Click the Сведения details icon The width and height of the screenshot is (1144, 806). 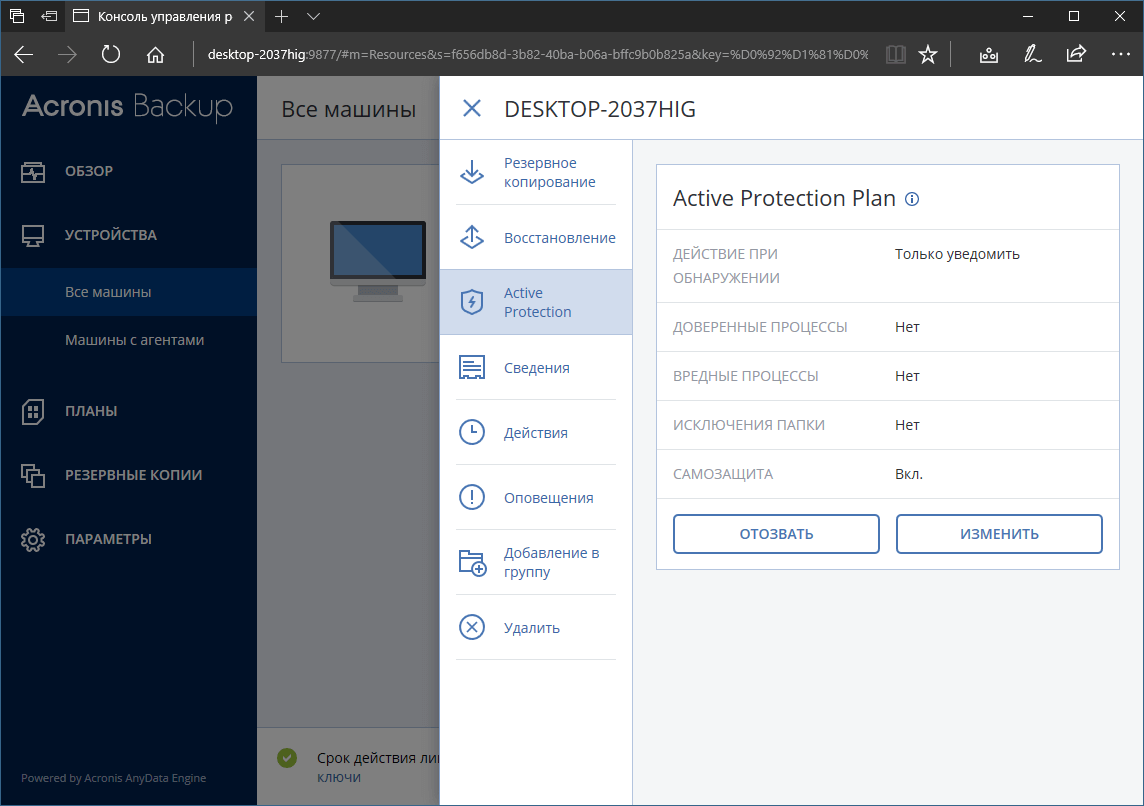(x=472, y=367)
